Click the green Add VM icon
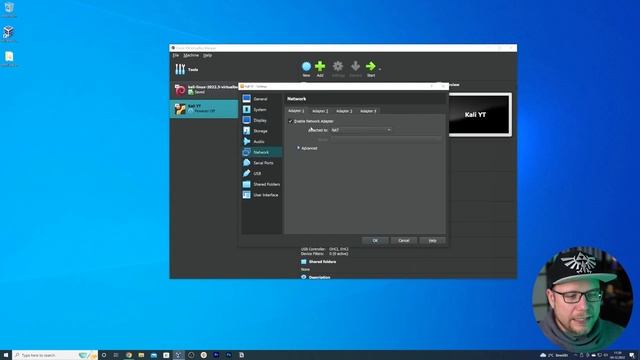 click(320, 66)
